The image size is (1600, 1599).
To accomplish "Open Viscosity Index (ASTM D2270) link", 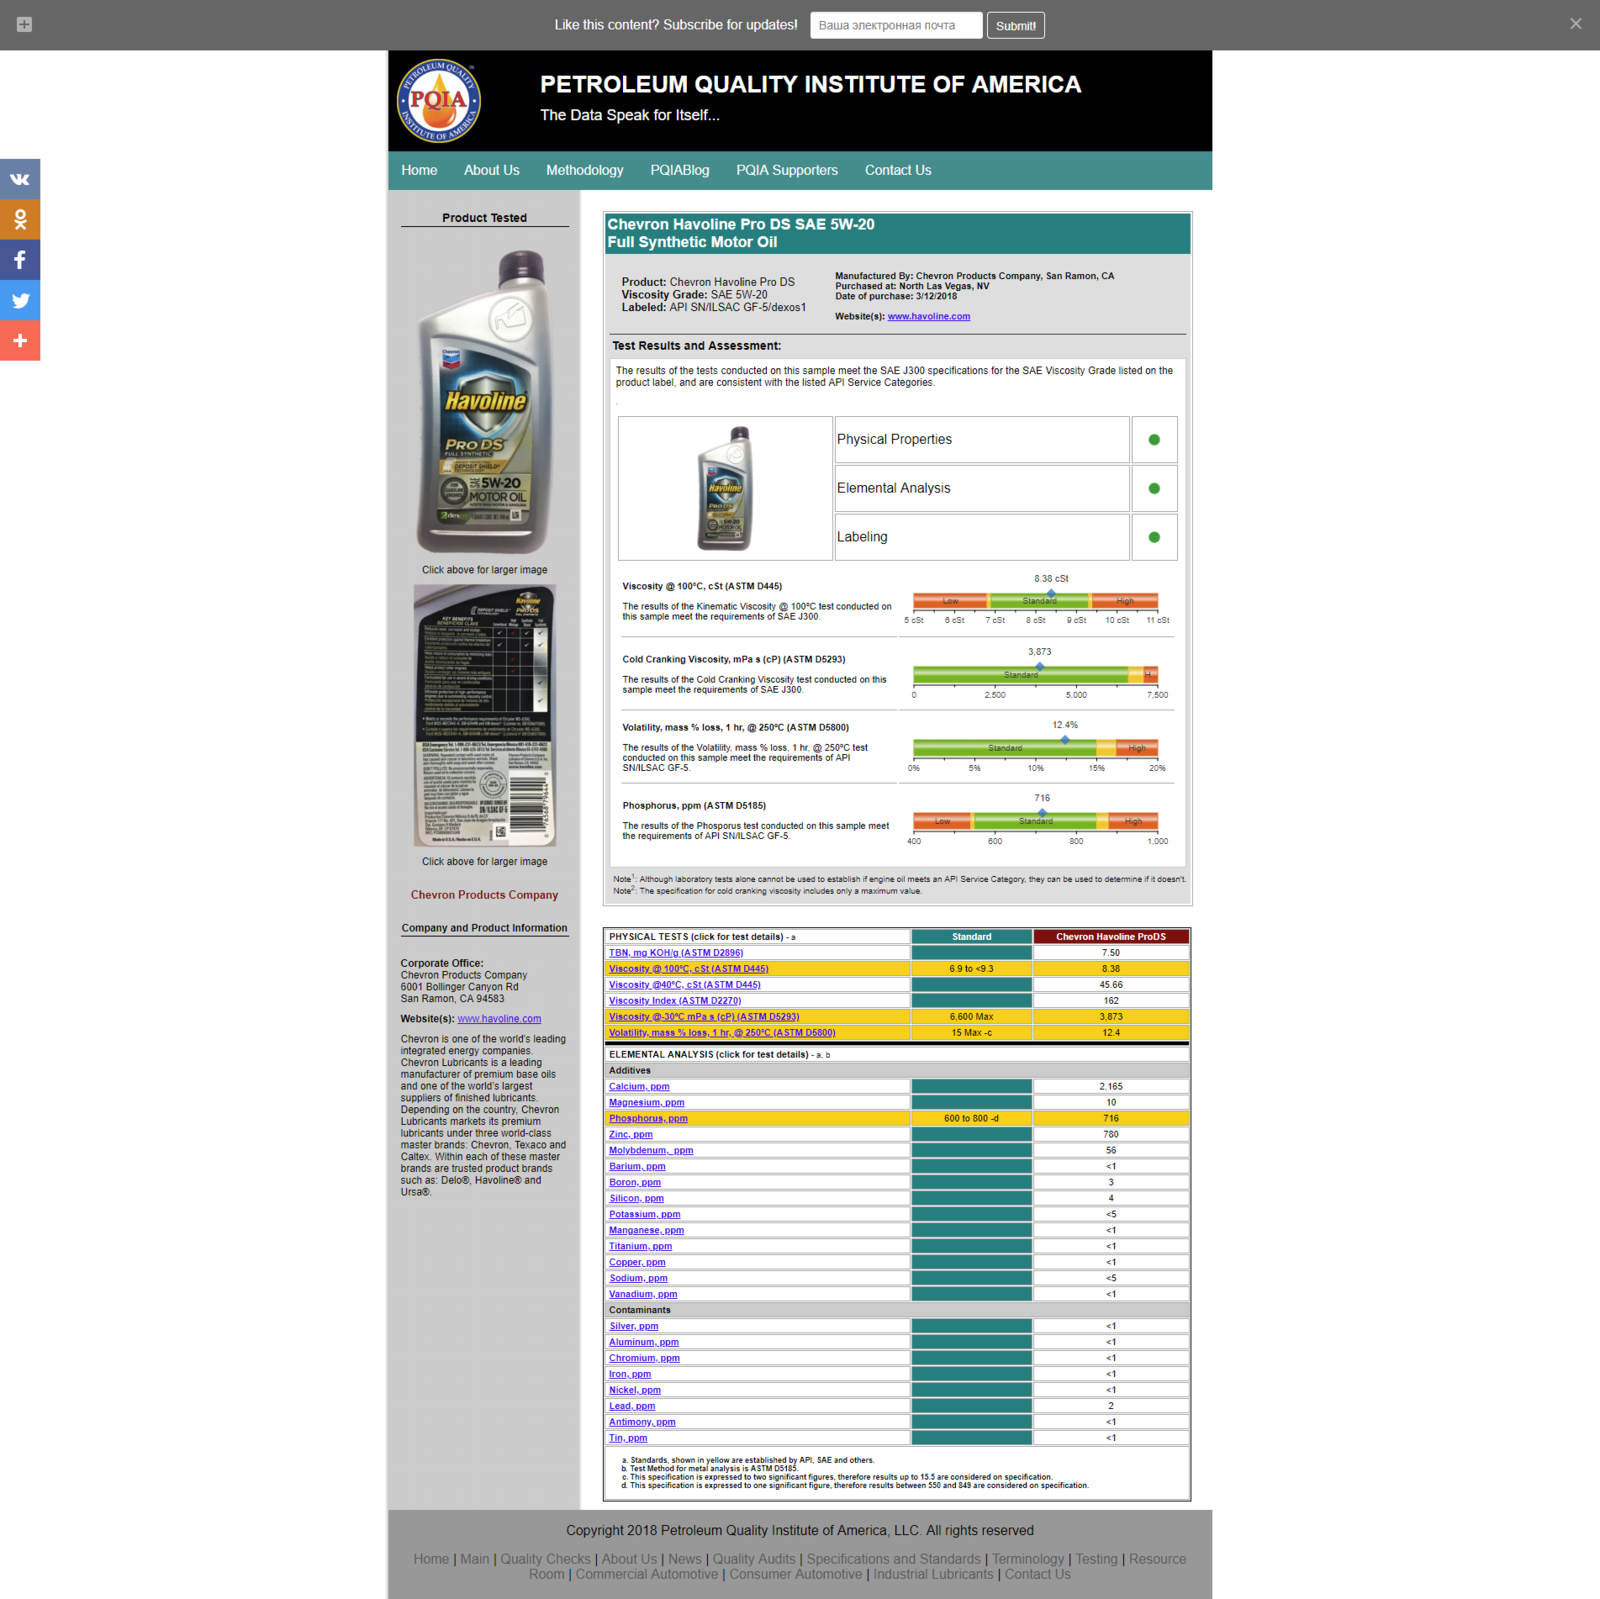I will pos(675,1001).
